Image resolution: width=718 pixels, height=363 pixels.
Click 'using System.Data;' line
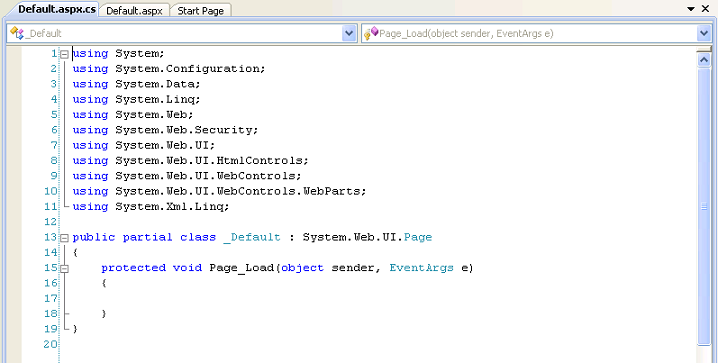(136, 84)
